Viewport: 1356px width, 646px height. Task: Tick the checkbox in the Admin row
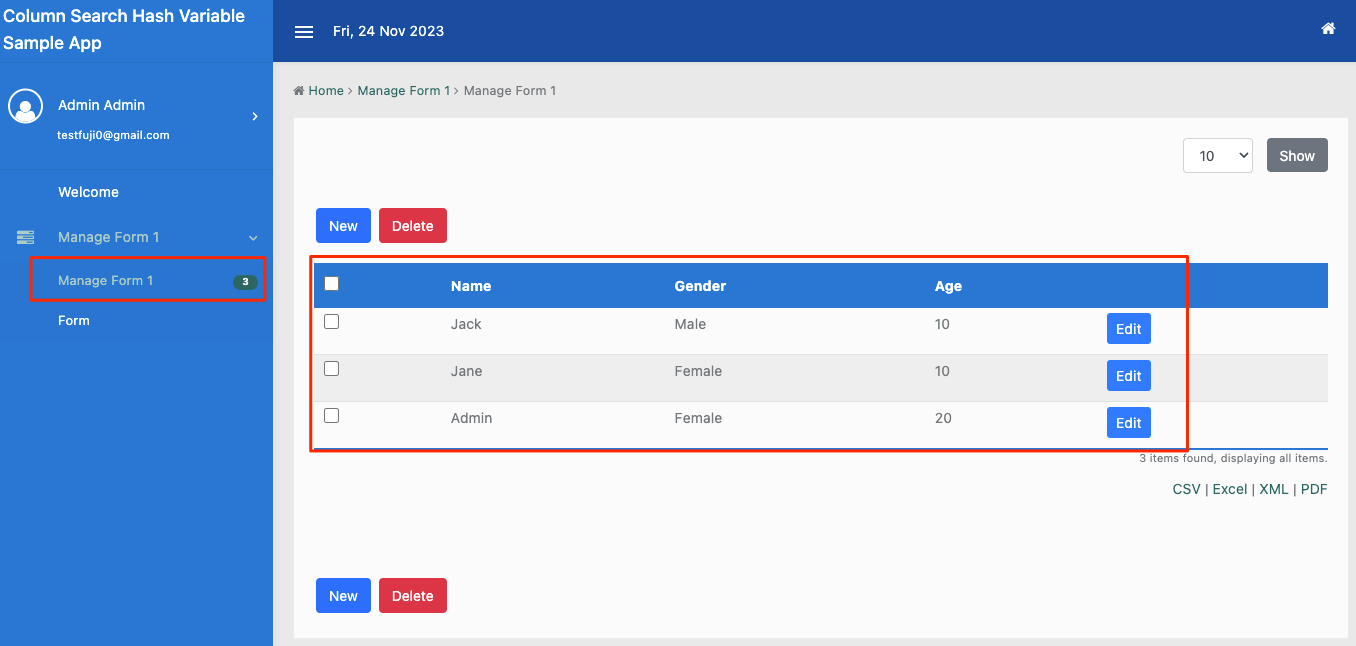tap(332, 416)
